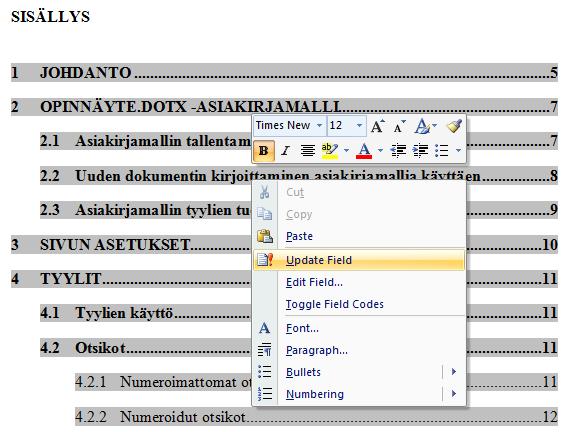
Task: Click the Copy pages icon
Action: tap(264, 214)
